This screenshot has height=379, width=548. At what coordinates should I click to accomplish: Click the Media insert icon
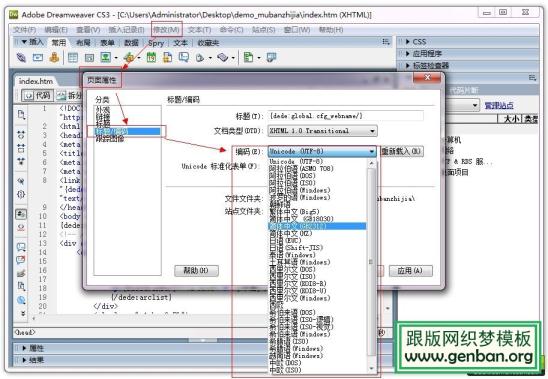pyautogui.click(x=129, y=57)
